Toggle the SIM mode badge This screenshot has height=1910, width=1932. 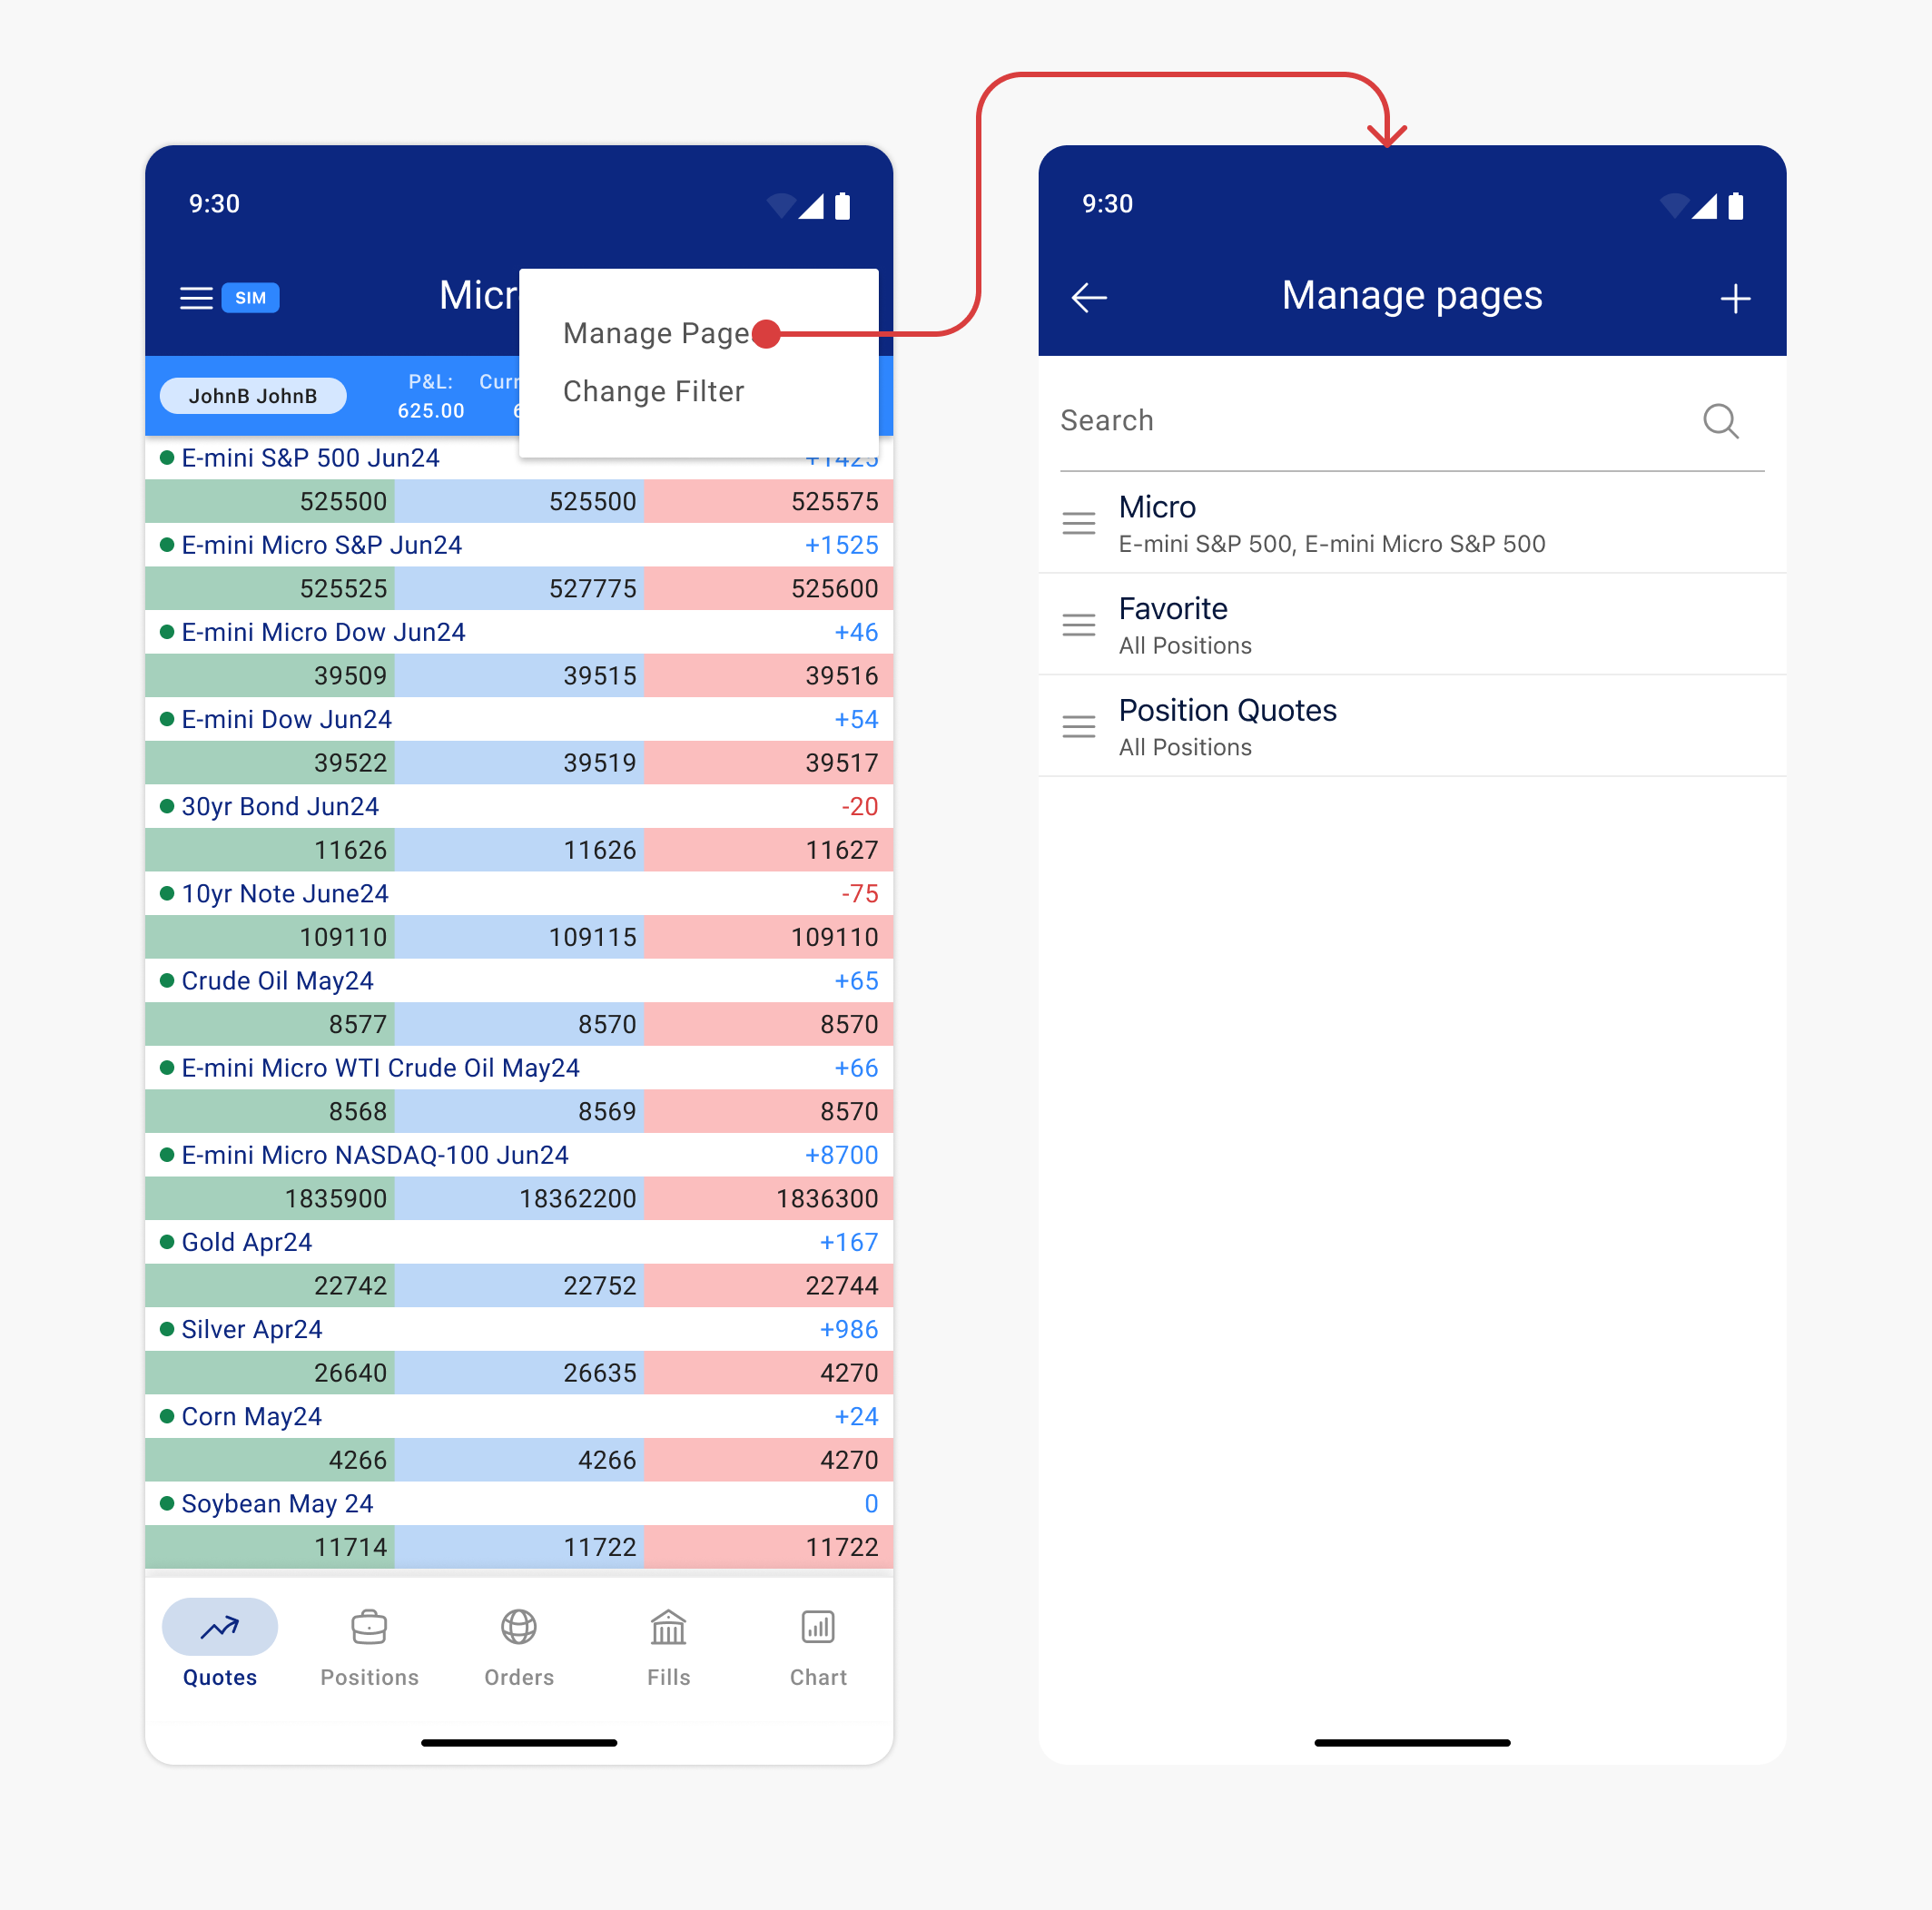pyautogui.click(x=250, y=297)
